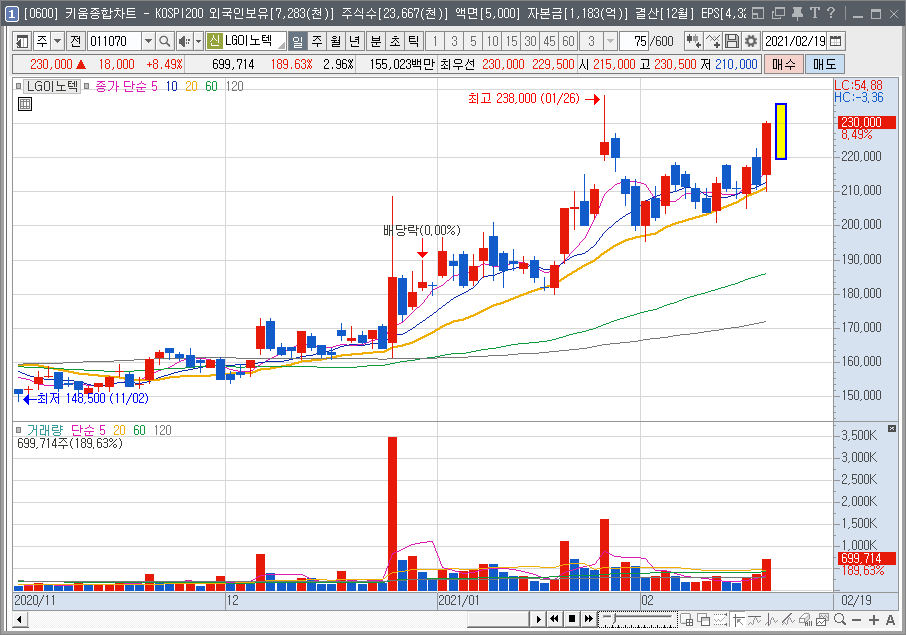Viewport: 906px width, 635px height.
Task: Select the 30 interval button
Action: tap(530, 41)
